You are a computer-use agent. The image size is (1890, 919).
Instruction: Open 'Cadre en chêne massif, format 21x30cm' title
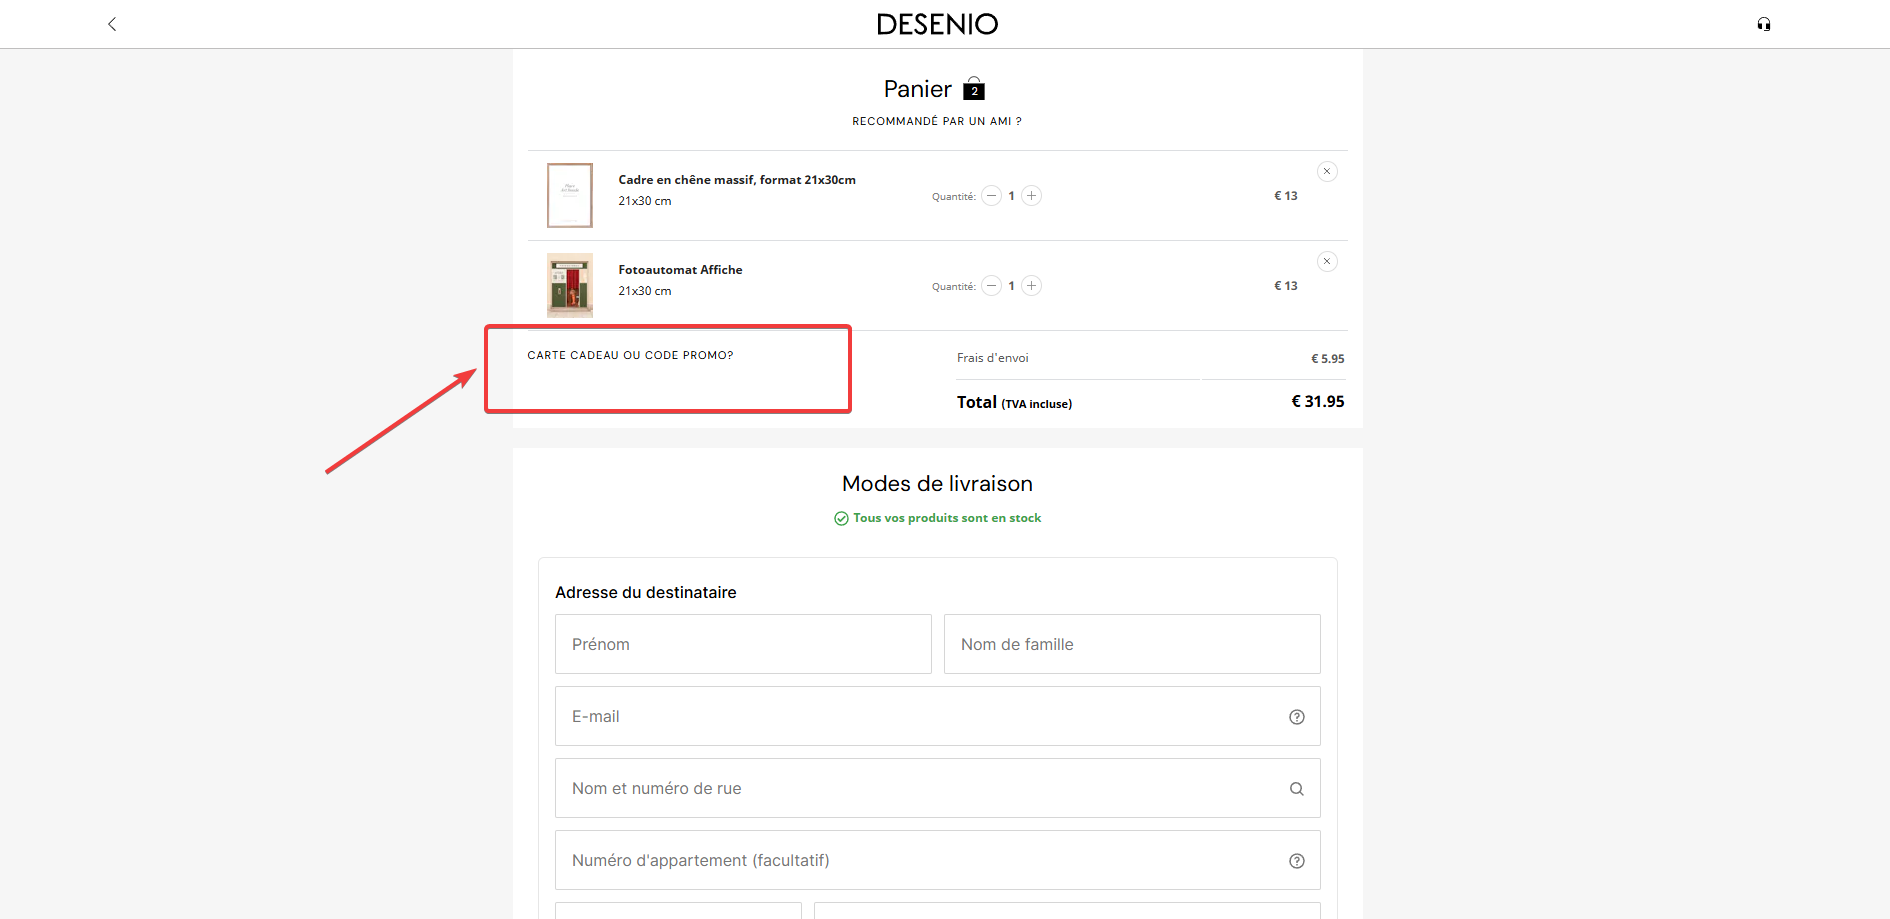(737, 180)
